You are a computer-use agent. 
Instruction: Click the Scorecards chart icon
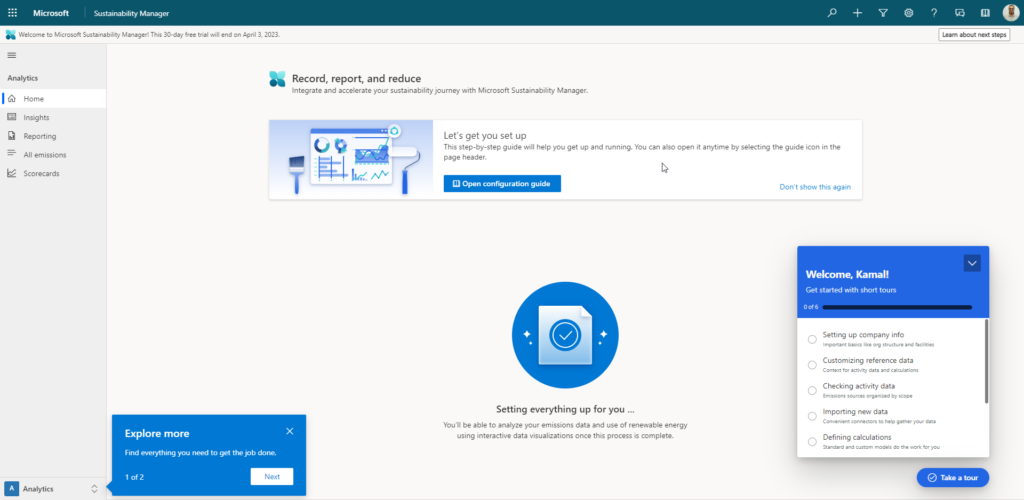11,173
